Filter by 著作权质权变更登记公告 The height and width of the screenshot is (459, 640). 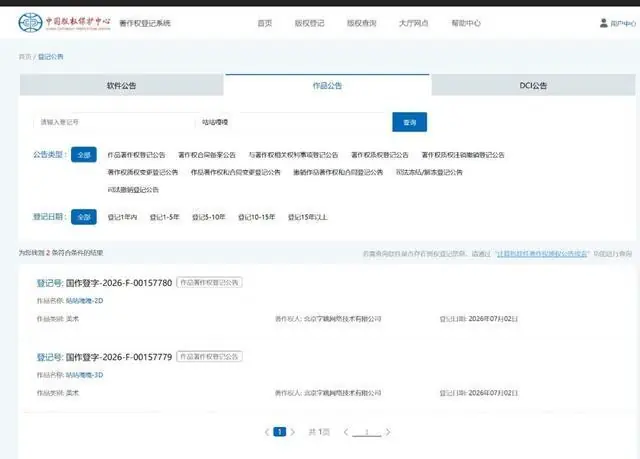point(143,172)
